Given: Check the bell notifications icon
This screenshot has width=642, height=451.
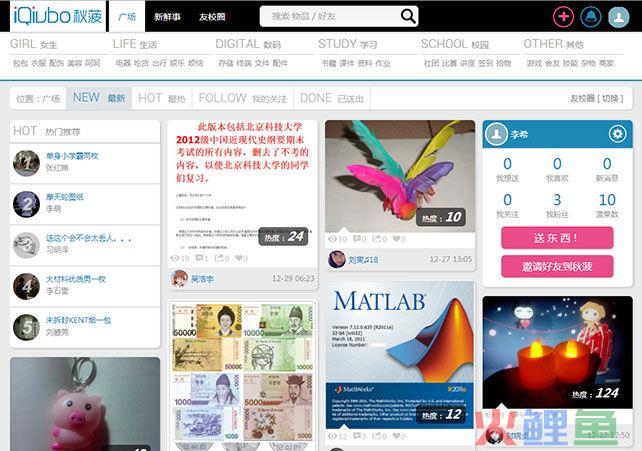Looking at the screenshot, I should pos(591,17).
